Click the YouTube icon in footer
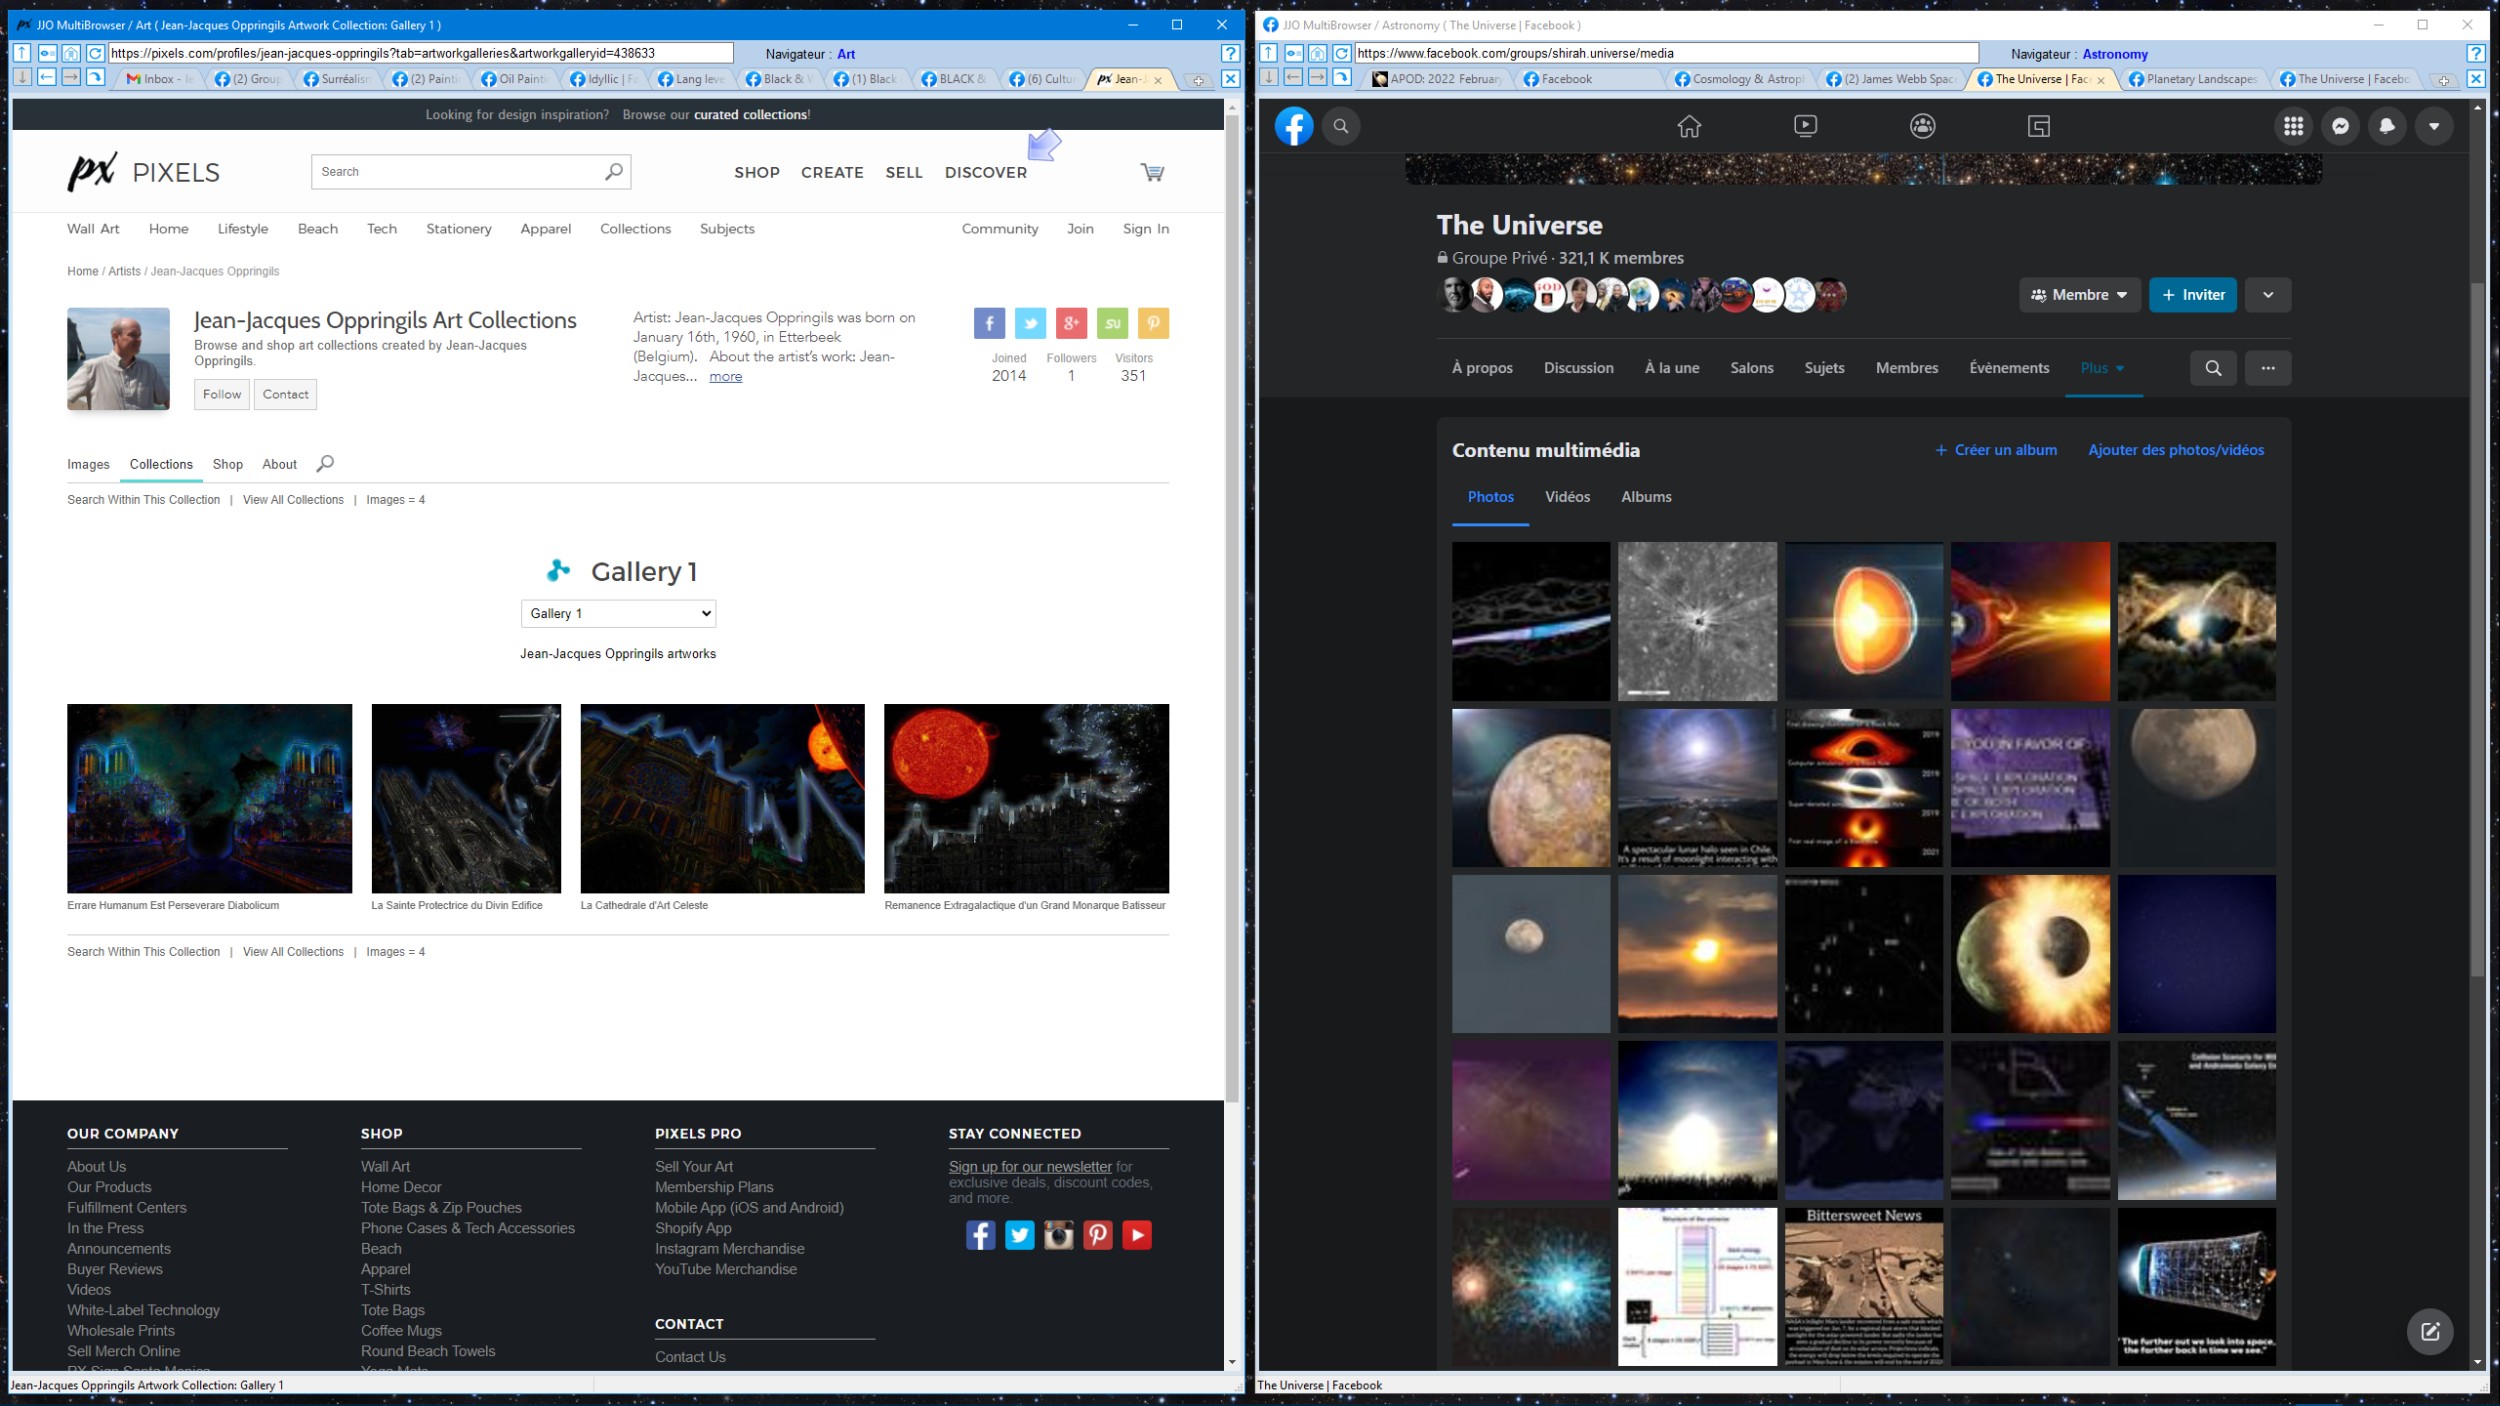Image resolution: width=2500 pixels, height=1406 pixels. click(1137, 1235)
